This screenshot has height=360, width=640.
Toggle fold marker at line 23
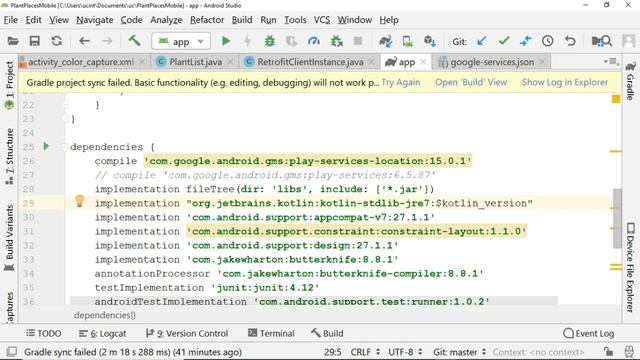pyautogui.click(x=64, y=119)
